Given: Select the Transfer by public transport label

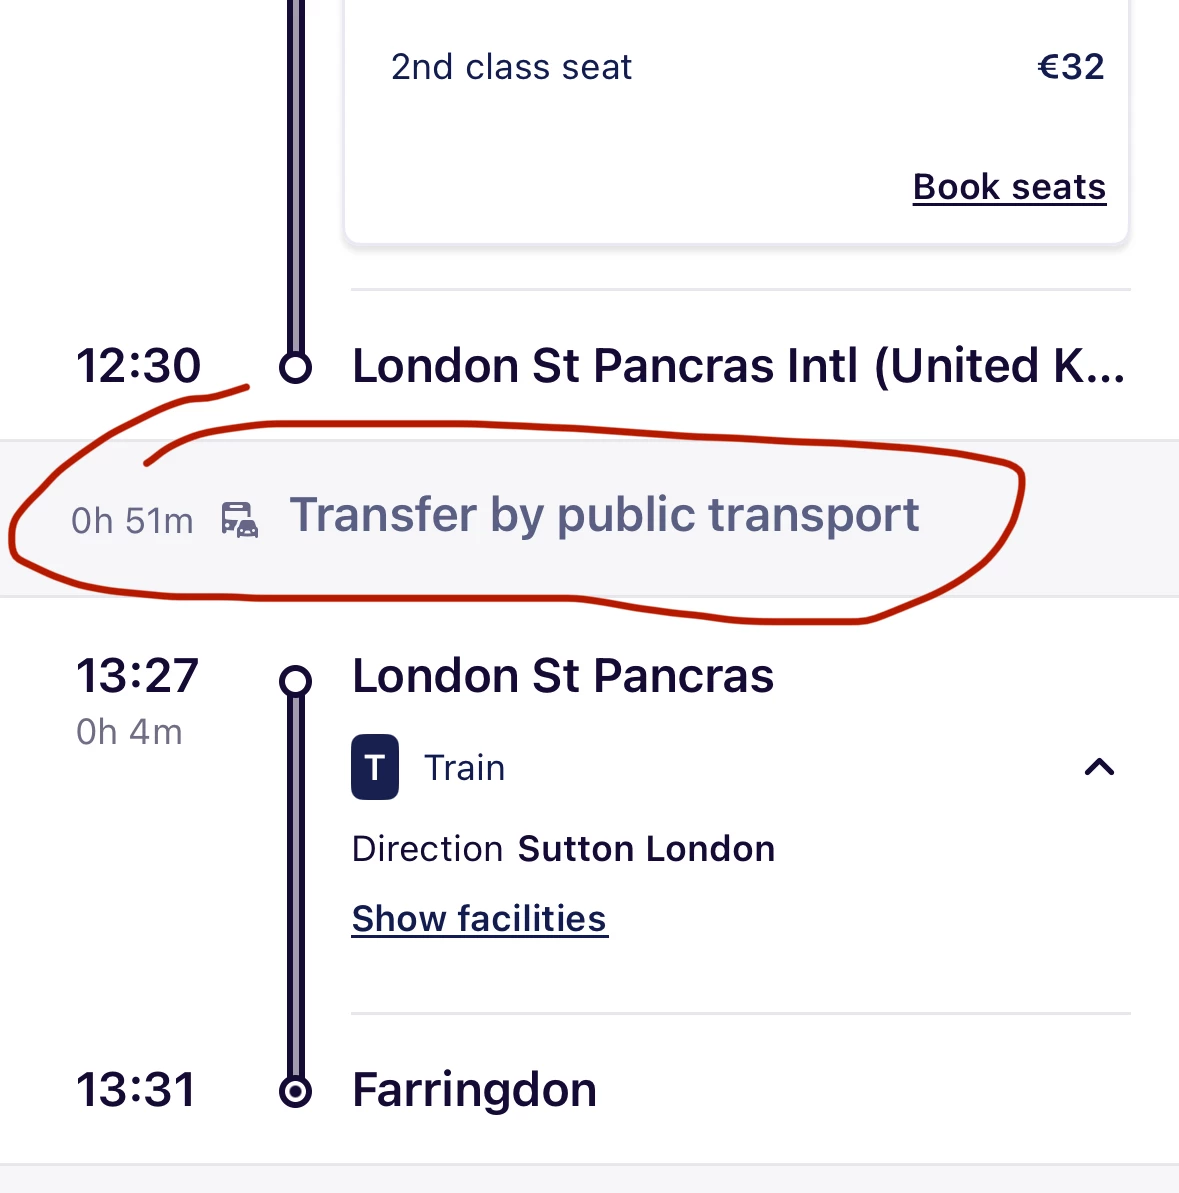Looking at the screenshot, I should [604, 515].
